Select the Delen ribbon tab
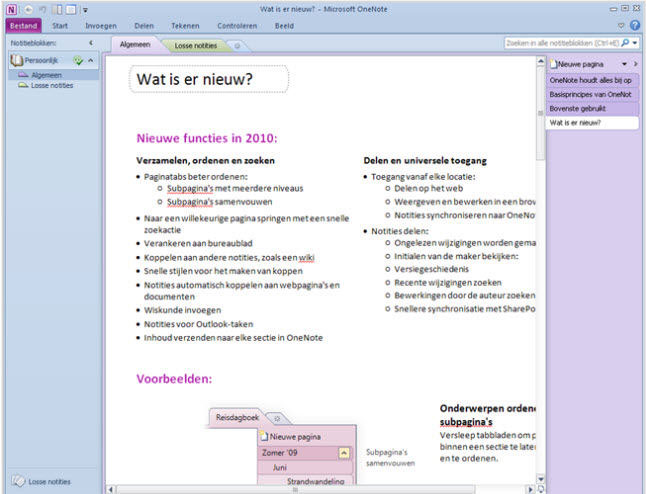Screen dimensions: 646x494 pos(144,26)
